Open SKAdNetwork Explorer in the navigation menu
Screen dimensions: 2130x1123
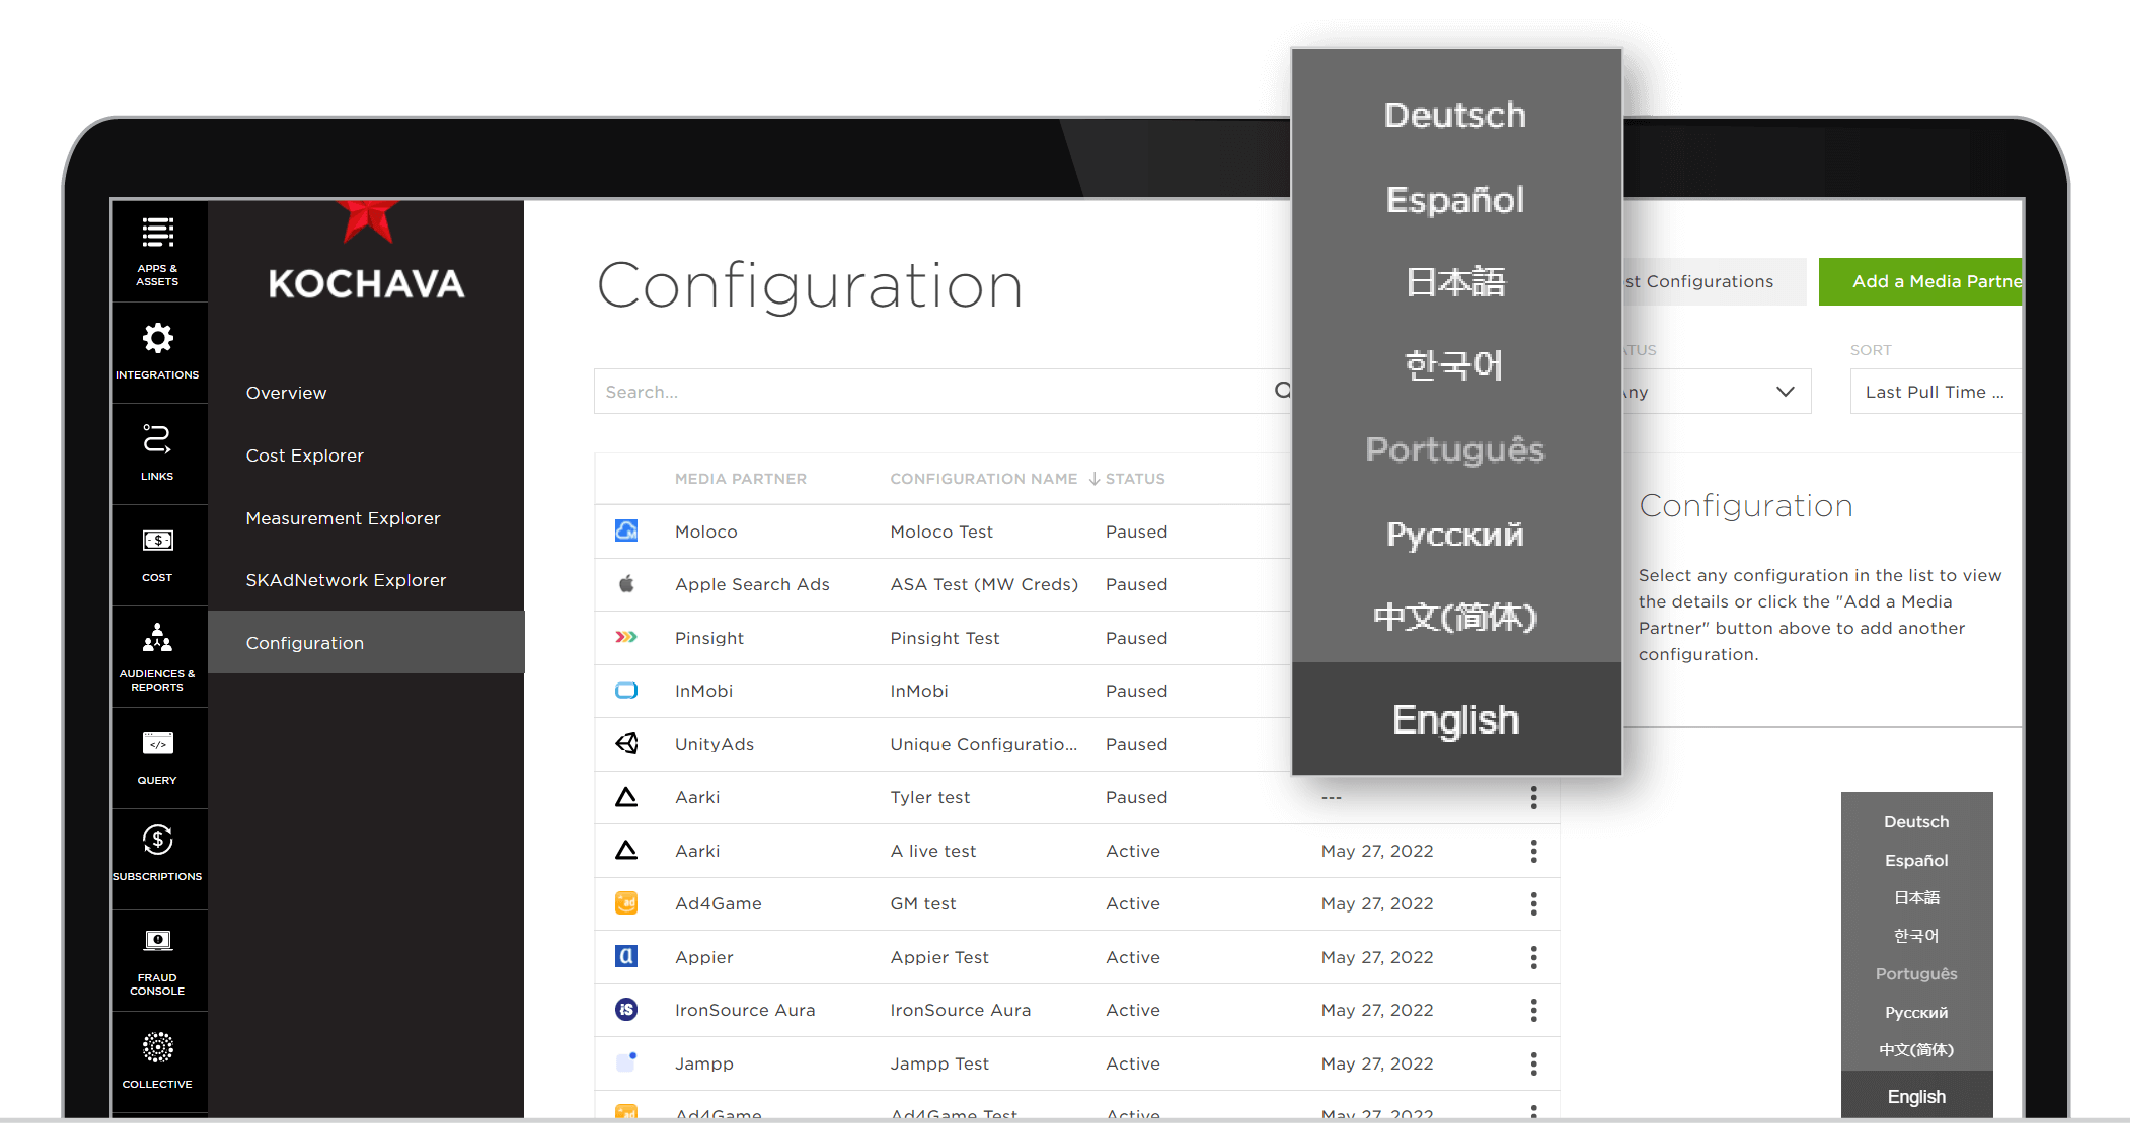pos(346,580)
